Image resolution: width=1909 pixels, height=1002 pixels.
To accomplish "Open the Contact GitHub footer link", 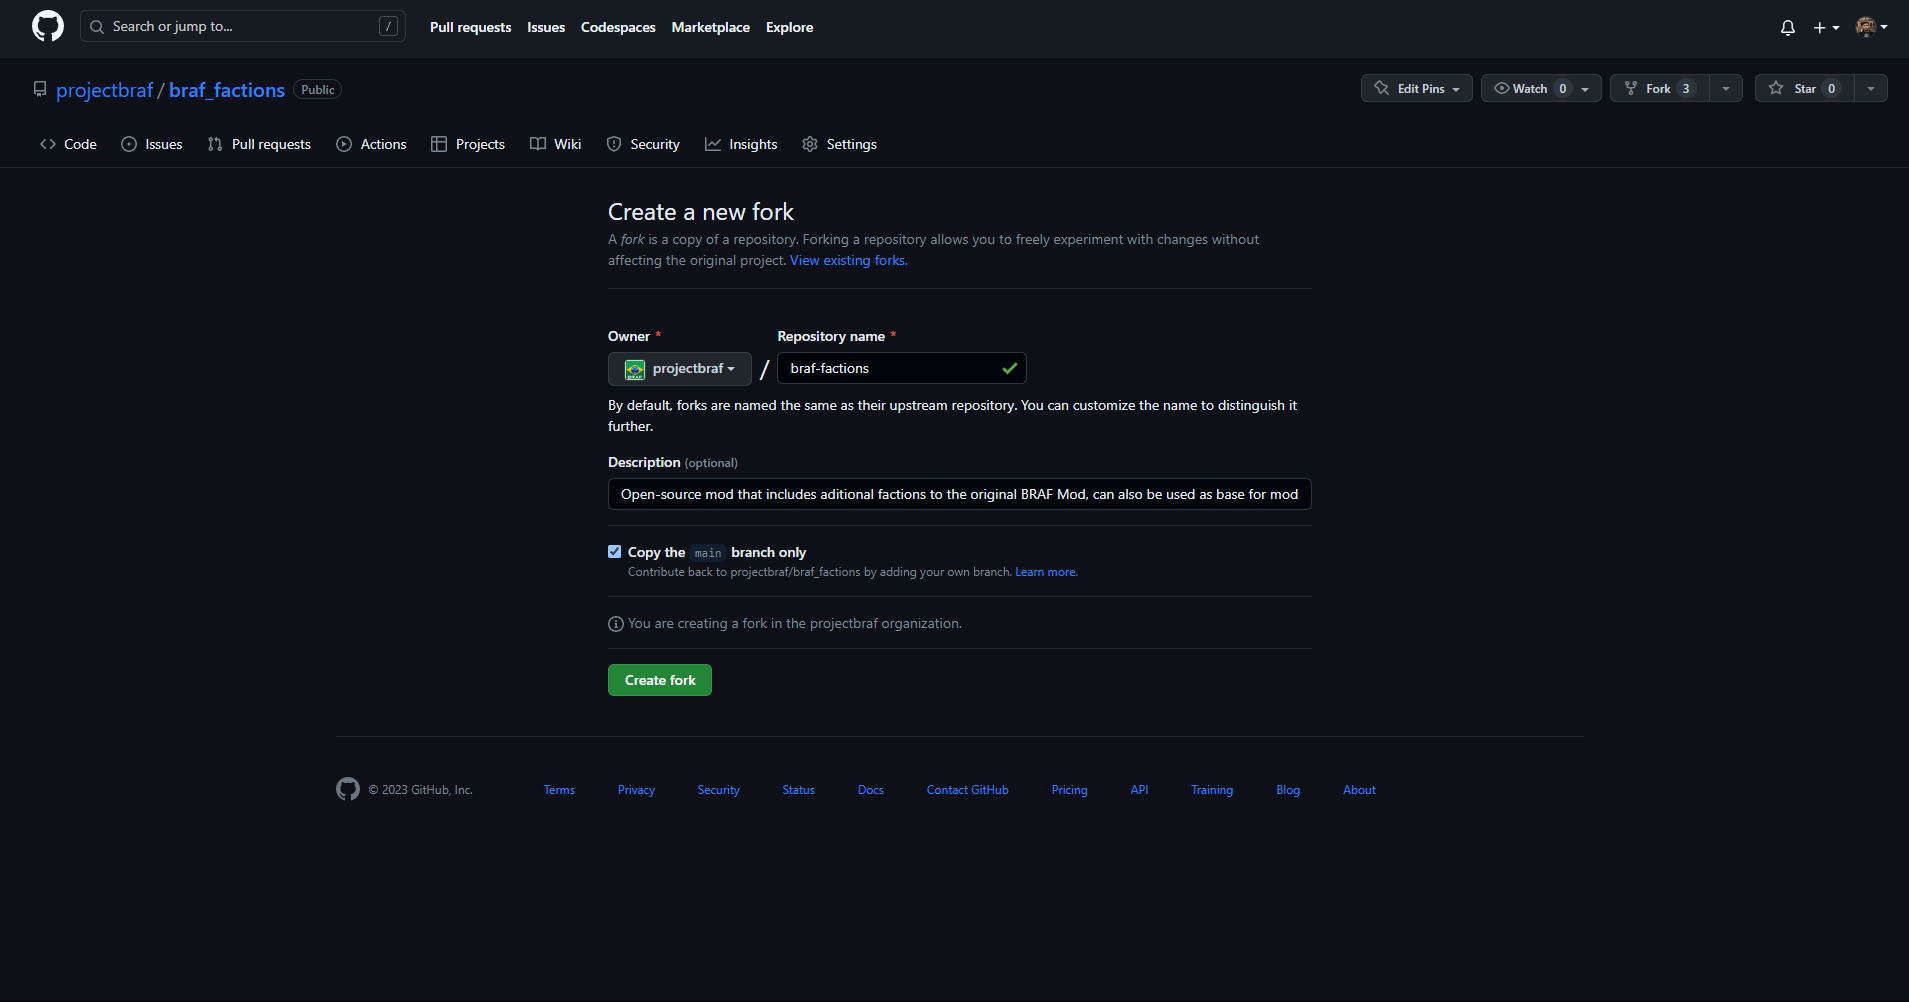I will [x=967, y=790].
